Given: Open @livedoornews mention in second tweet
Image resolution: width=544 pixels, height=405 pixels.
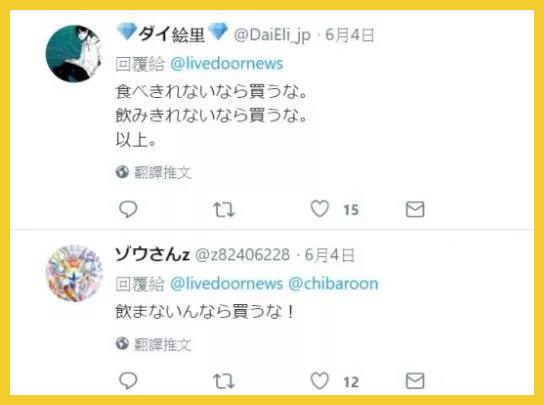Looking at the screenshot, I should [227, 284].
